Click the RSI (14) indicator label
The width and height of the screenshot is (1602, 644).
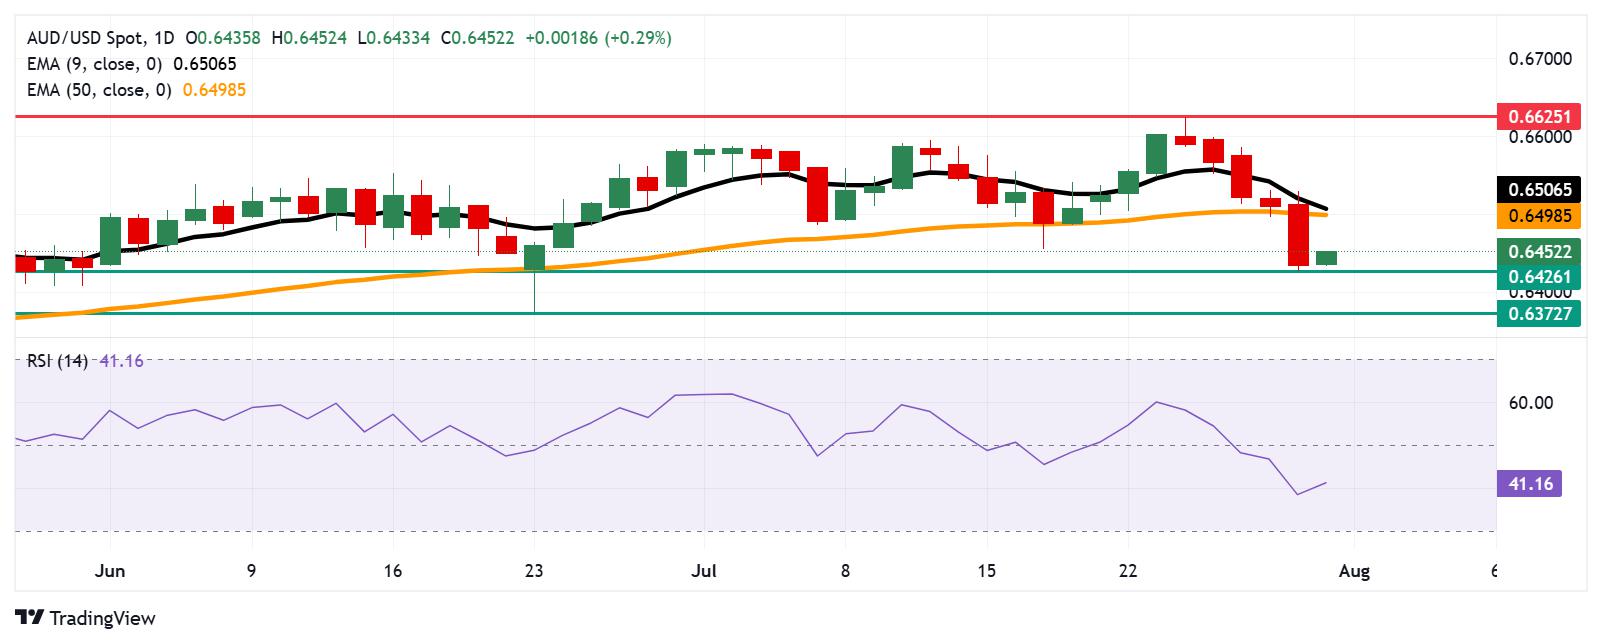click(x=58, y=361)
